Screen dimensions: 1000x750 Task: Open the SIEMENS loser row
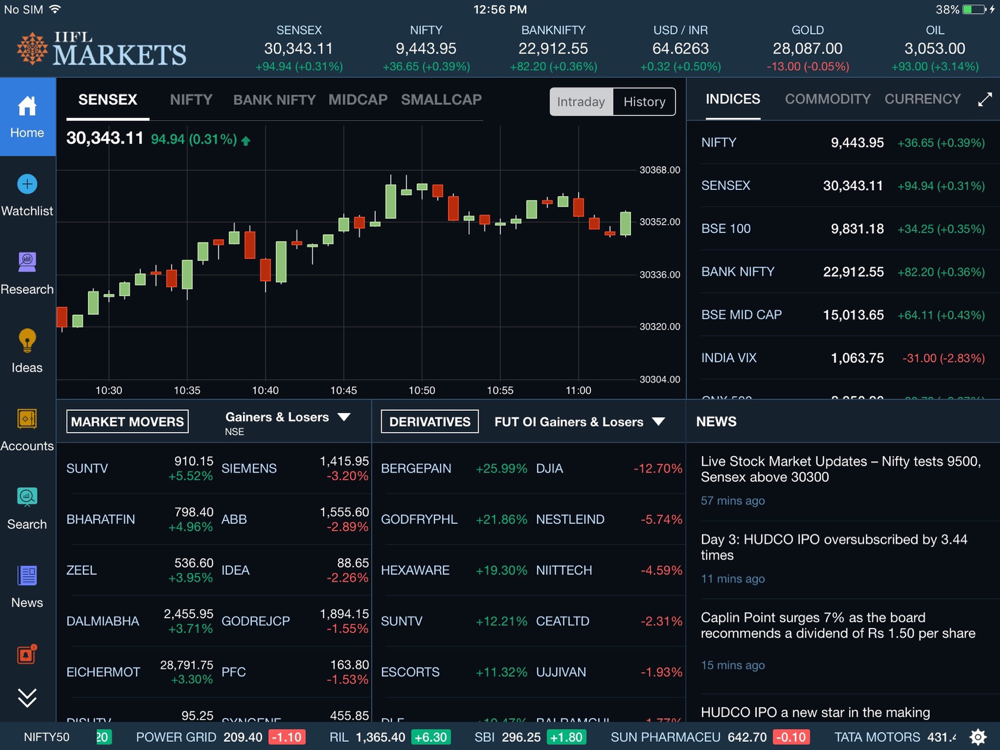click(295, 469)
